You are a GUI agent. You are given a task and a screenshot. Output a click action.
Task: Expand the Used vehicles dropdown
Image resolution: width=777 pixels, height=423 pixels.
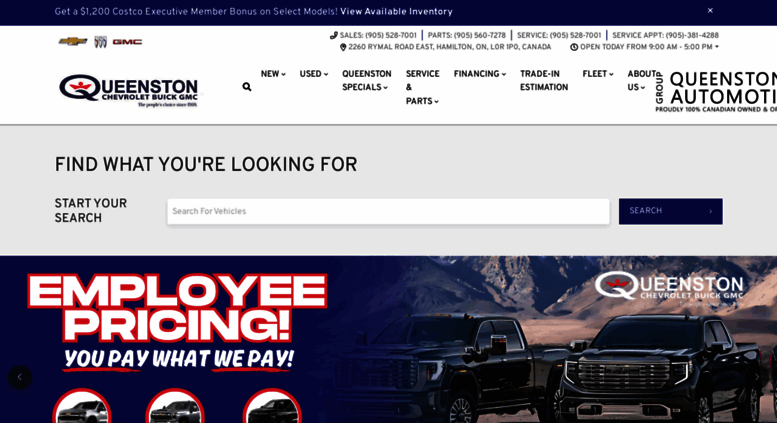[314, 74]
